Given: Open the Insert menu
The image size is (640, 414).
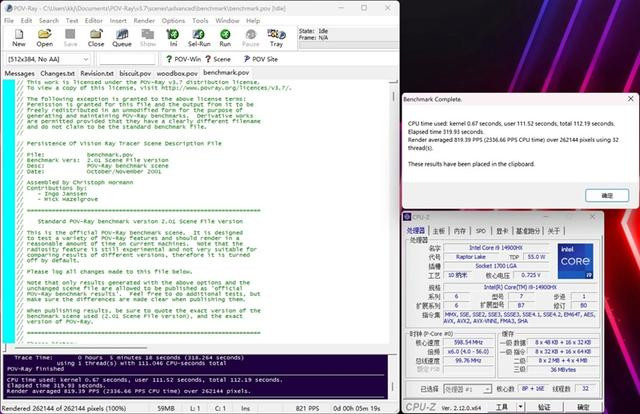Looking at the screenshot, I should pyautogui.click(x=118, y=20).
